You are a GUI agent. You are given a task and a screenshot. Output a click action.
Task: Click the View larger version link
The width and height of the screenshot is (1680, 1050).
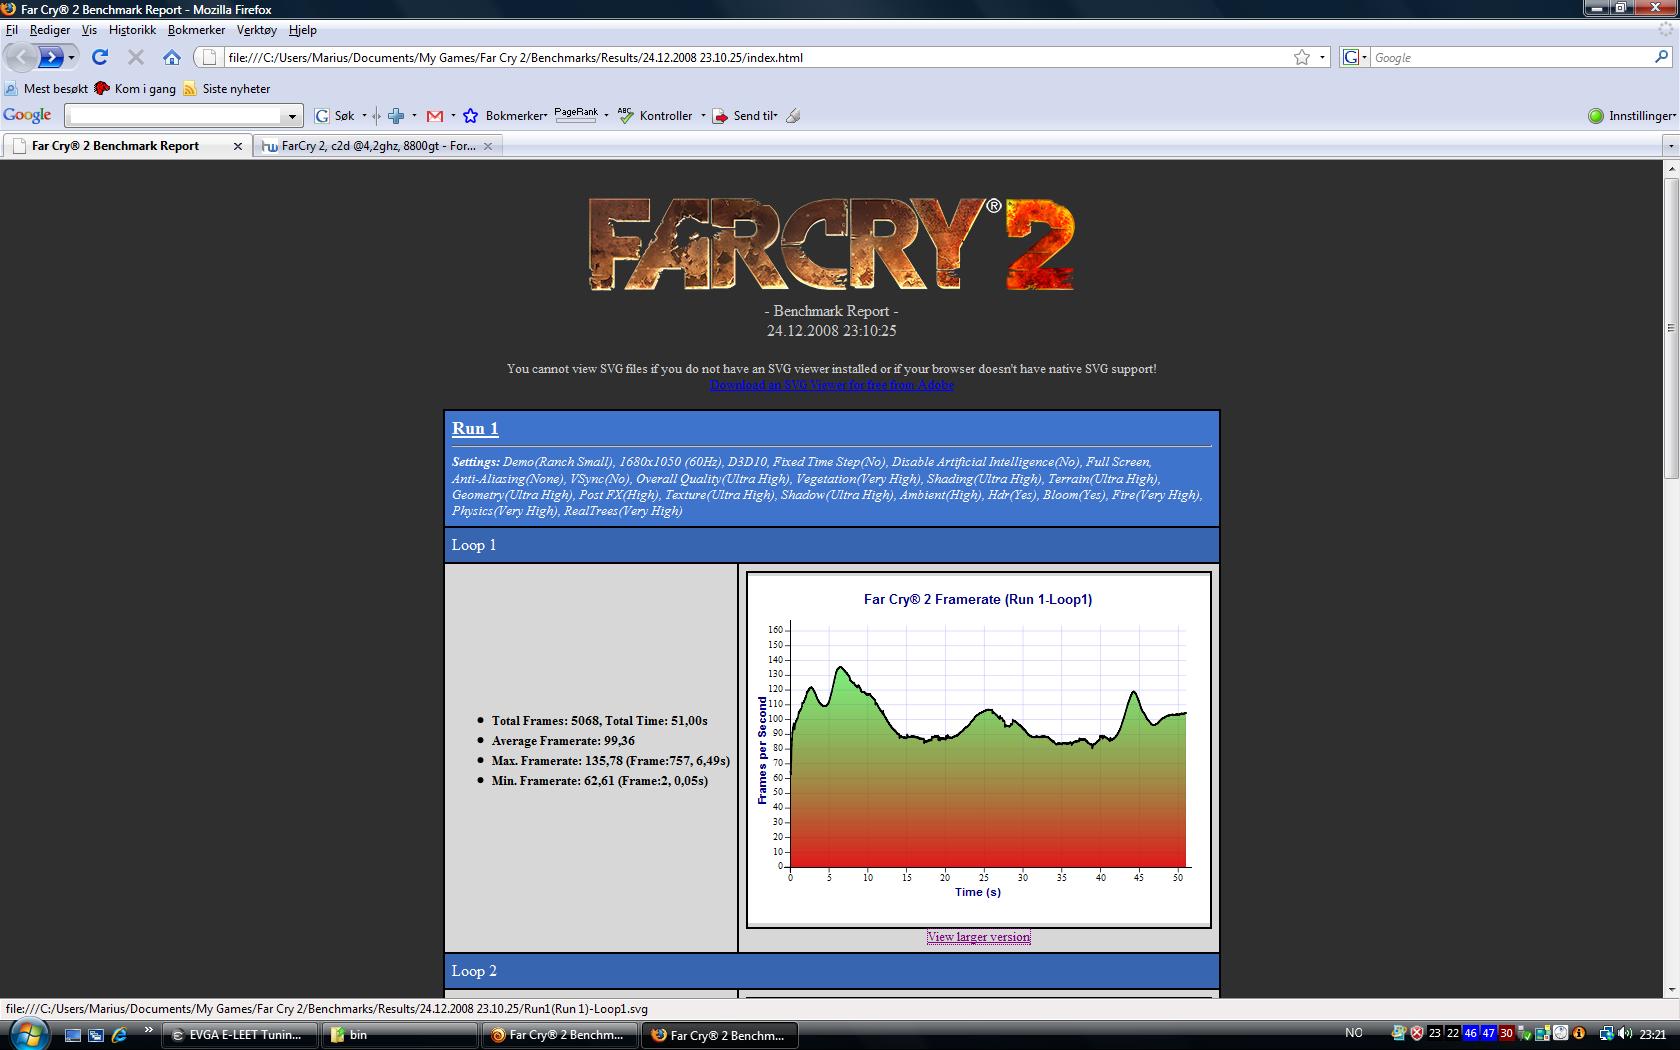pos(978,937)
